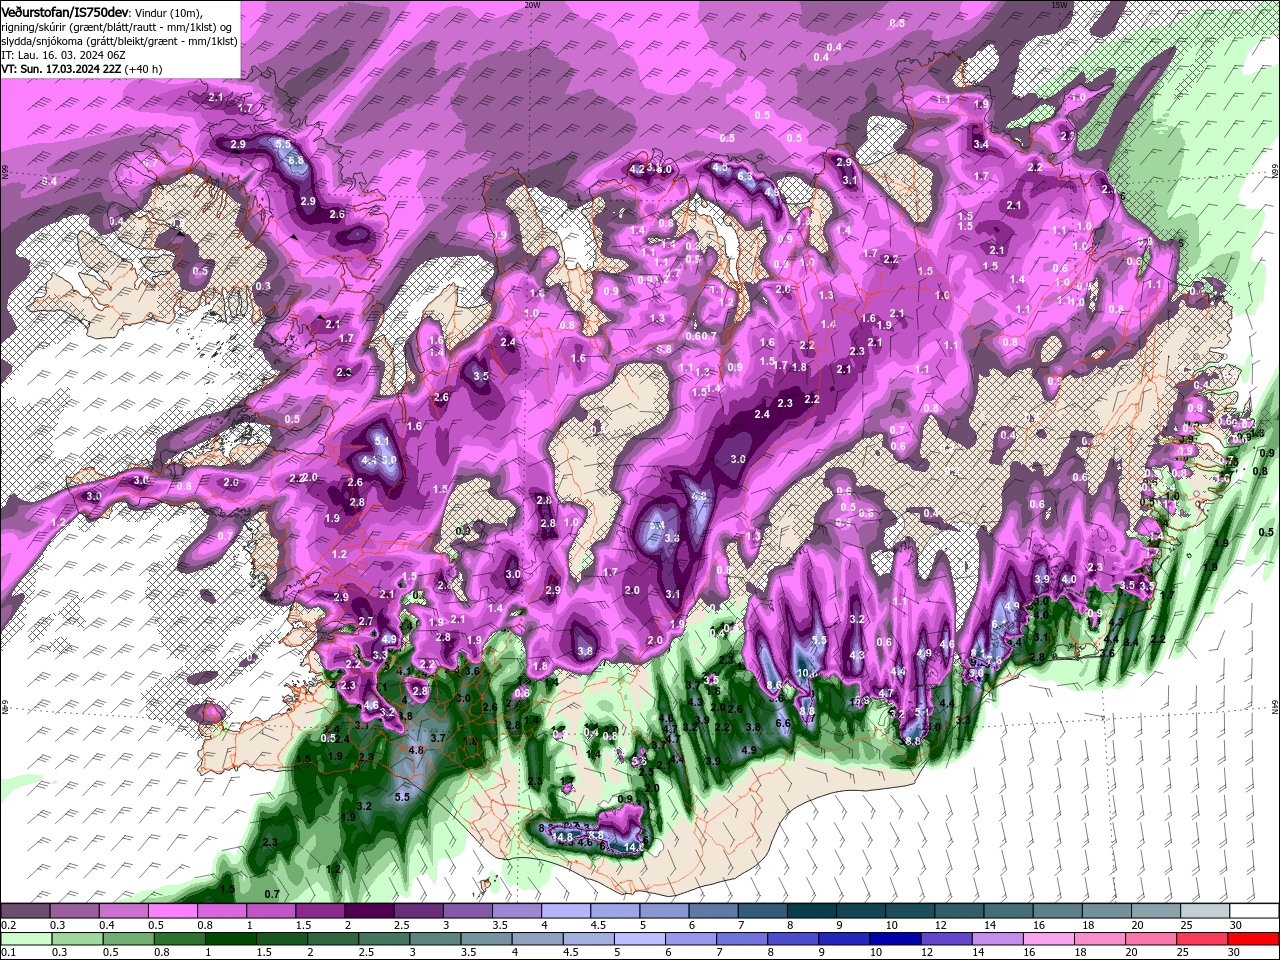
Task: Click the '5.1' precipitation value on the map
Action: tap(381, 440)
